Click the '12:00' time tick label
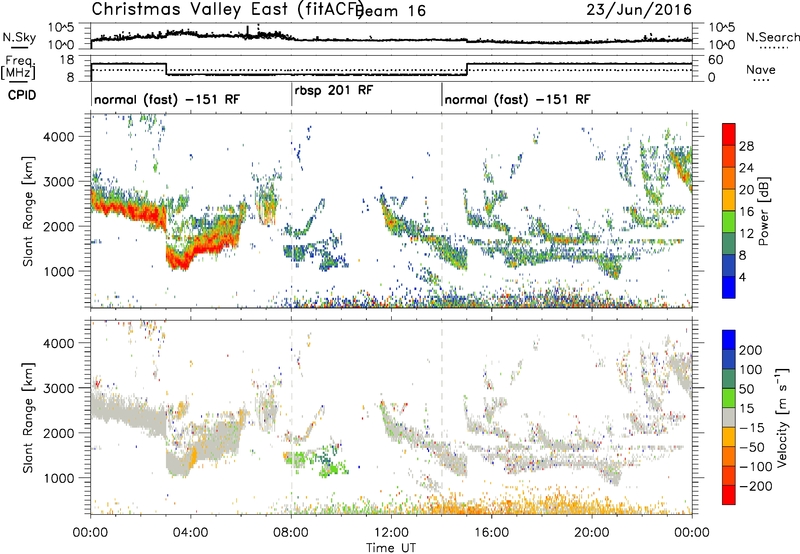800x554 pixels. (391, 533)
